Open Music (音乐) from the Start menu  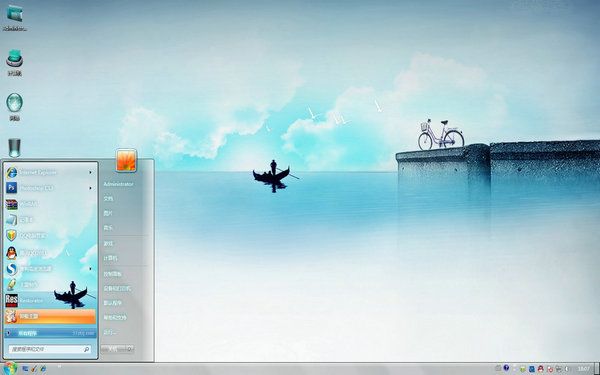tap(108, 228)
